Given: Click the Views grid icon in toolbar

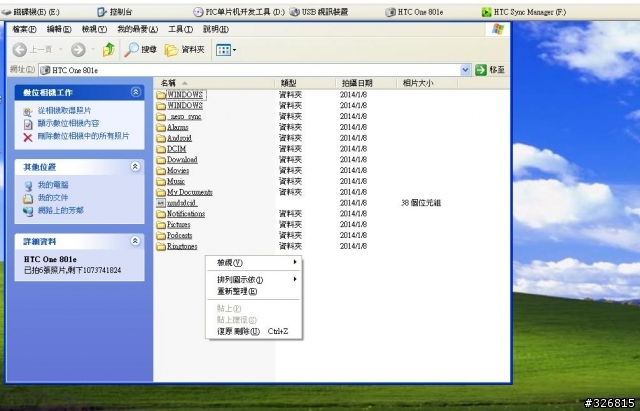Looking at the screenshot, I should (223, 50).
